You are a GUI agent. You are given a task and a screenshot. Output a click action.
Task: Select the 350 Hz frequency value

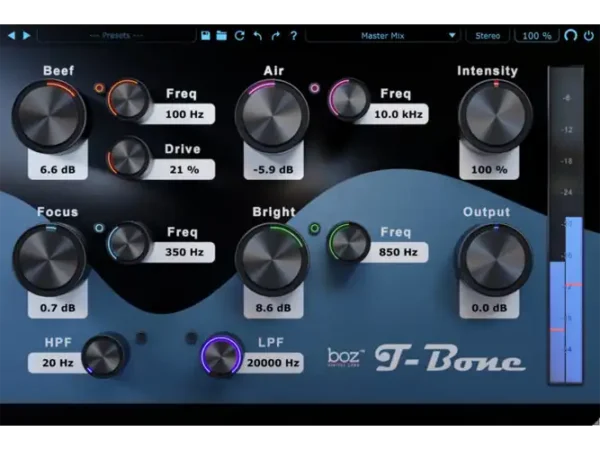pyautogui.click(x=184, y=252)
